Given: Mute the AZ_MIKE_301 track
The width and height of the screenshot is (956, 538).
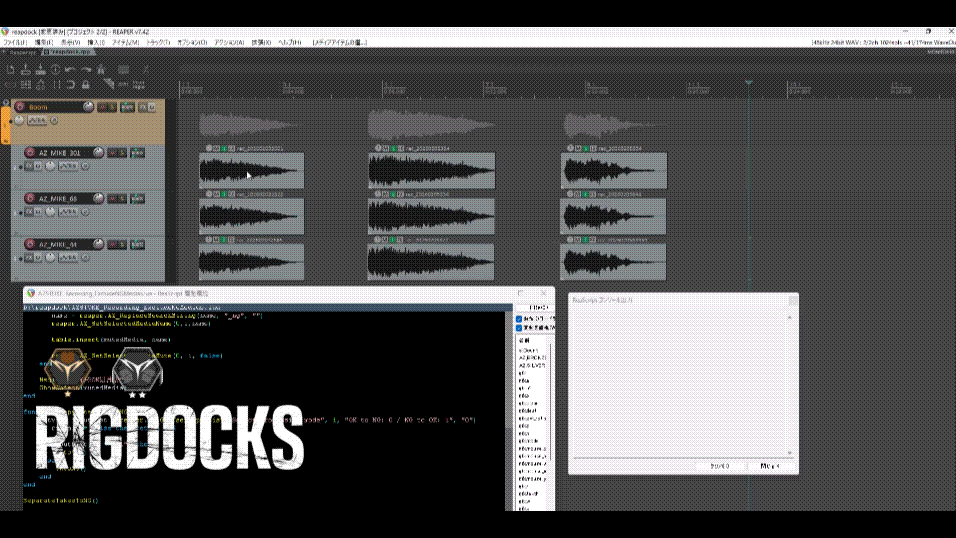Looking at the screenshot, I should (x=113, y=152).
